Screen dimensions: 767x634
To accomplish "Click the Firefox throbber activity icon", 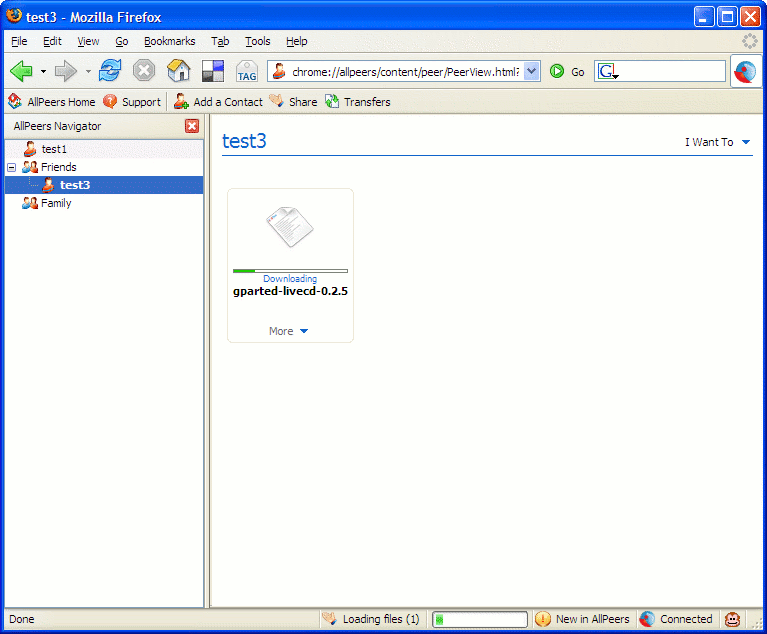I will point(749,41).
